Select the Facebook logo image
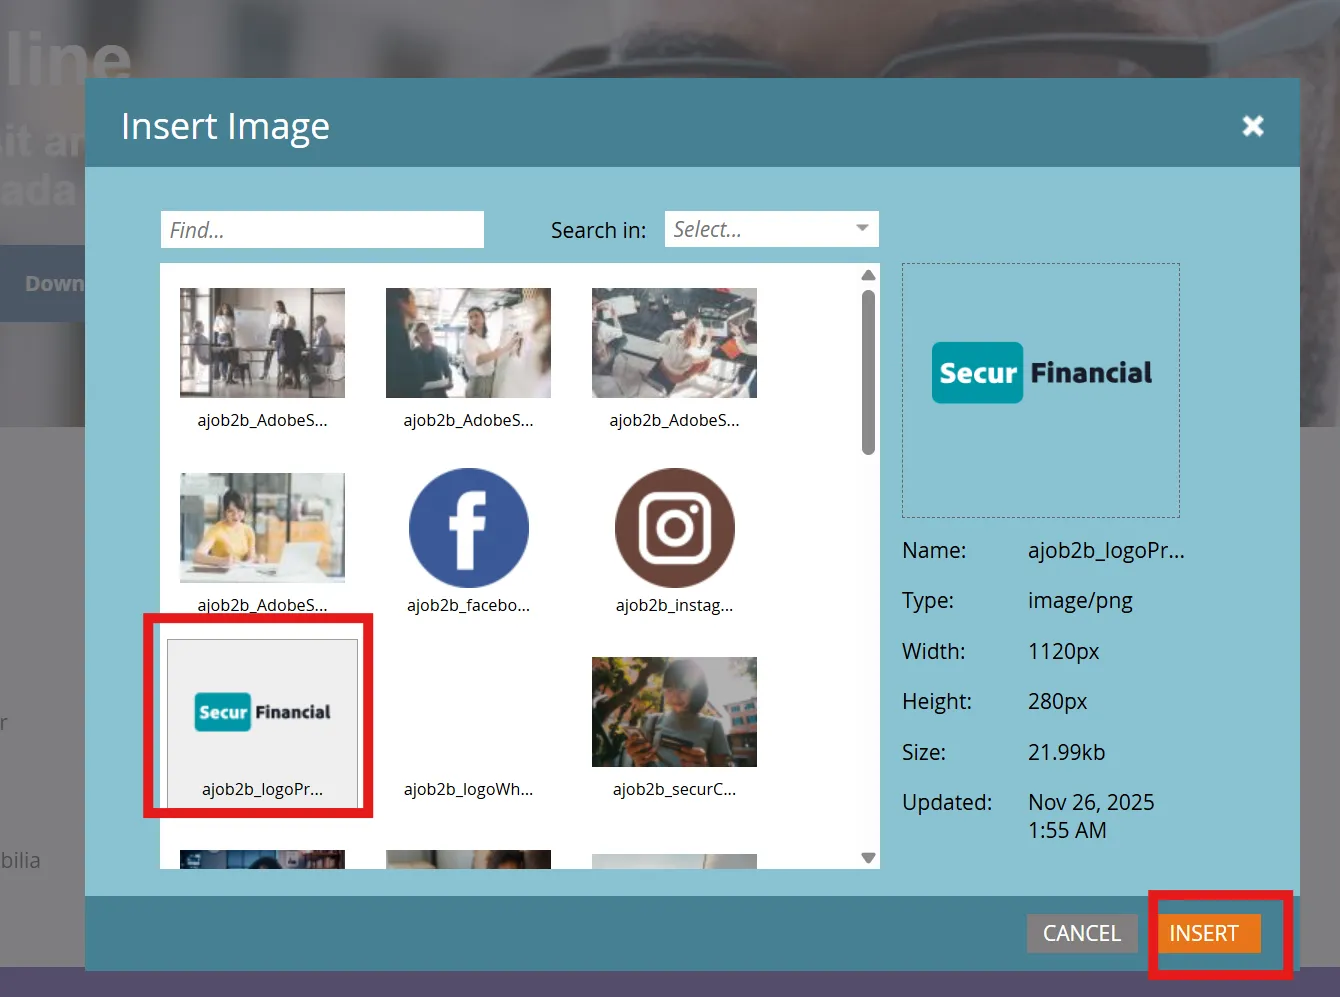 pos(468,528)
